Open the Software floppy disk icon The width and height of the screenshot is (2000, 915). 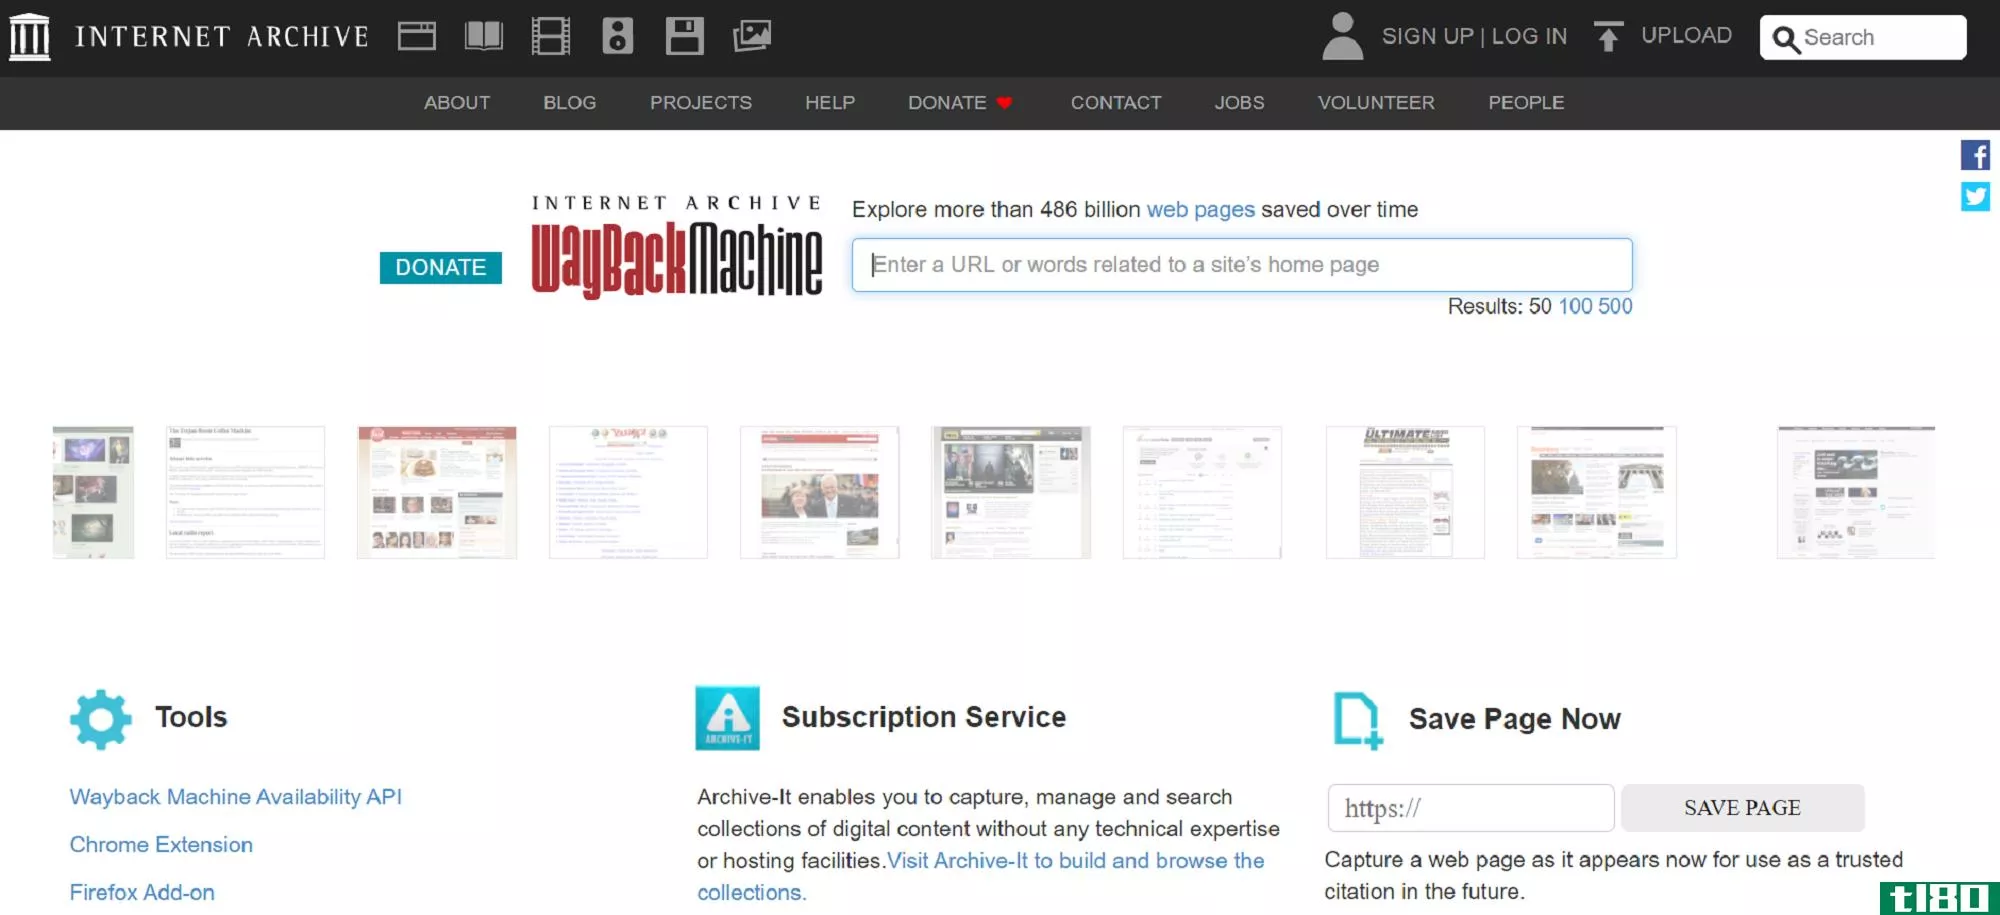point(685,37)
